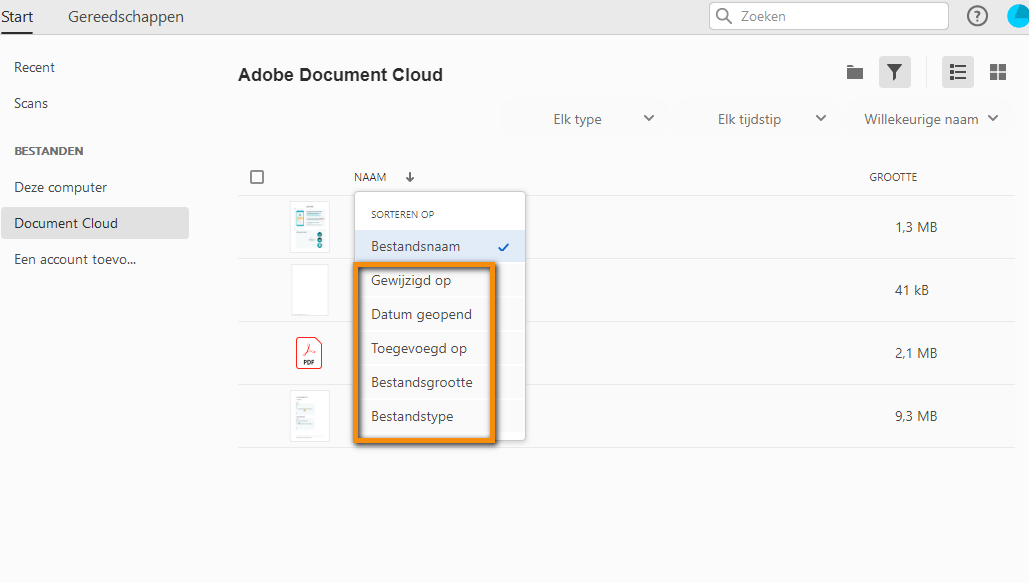The height and width of the screenshot is (583, 1029).
Task: Open the "Willekeurige naam" dropdown
Action: click(928, 118)
